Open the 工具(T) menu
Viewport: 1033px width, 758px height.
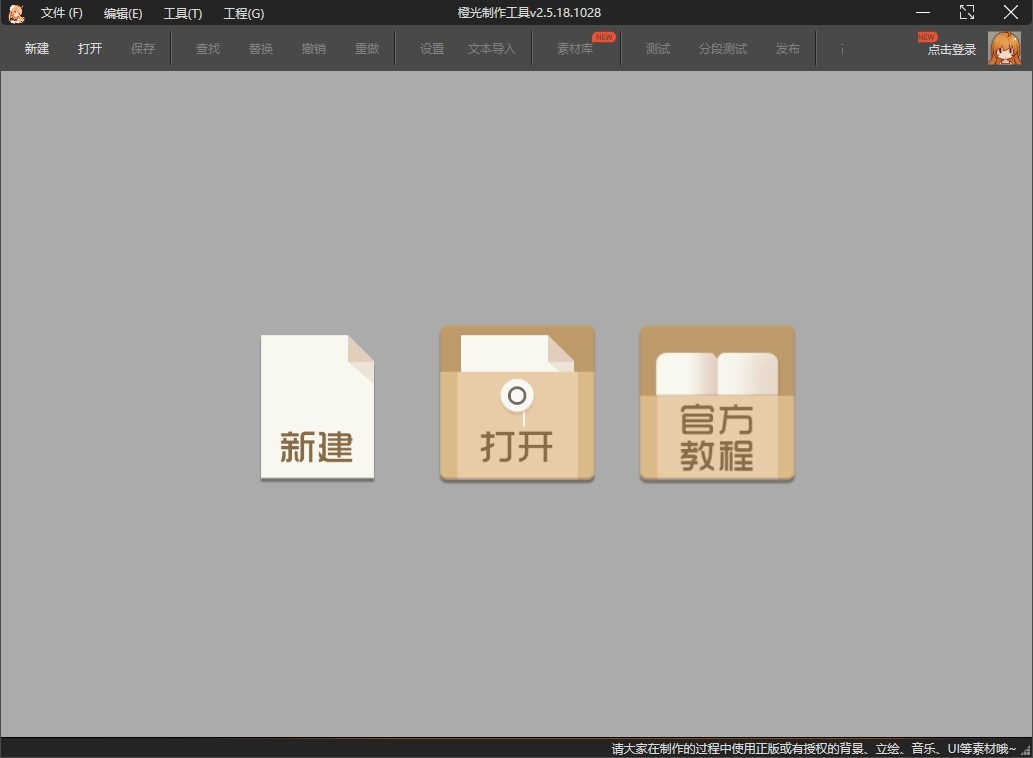tap(182, 13)
